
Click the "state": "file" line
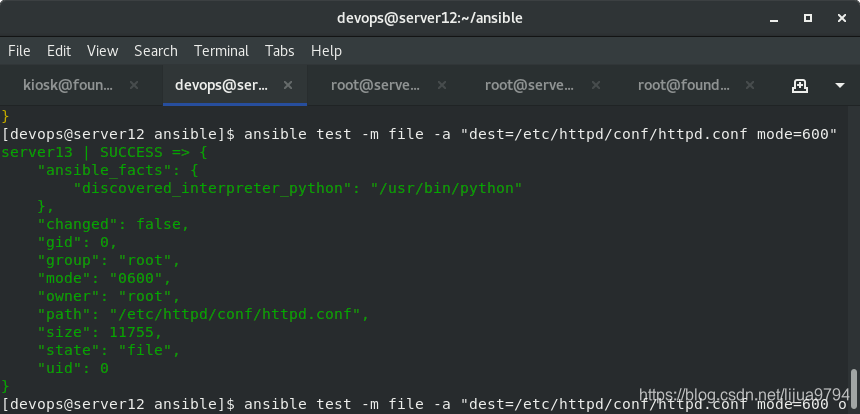pyautogui.click(x=109, y=350)
